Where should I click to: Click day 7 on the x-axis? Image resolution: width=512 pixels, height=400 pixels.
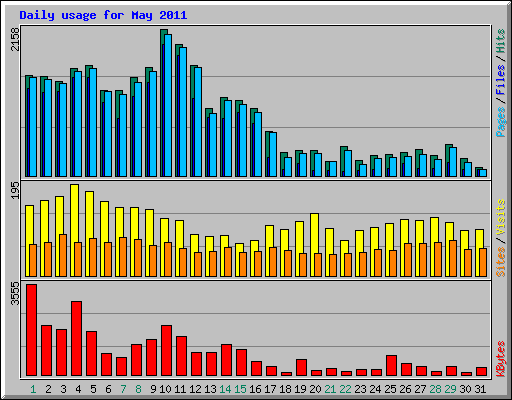(123, 389)
